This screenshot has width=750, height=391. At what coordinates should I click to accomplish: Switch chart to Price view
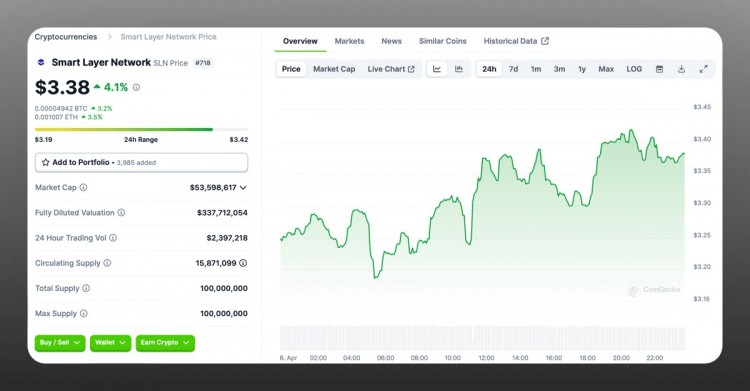[x=291, y=69]
